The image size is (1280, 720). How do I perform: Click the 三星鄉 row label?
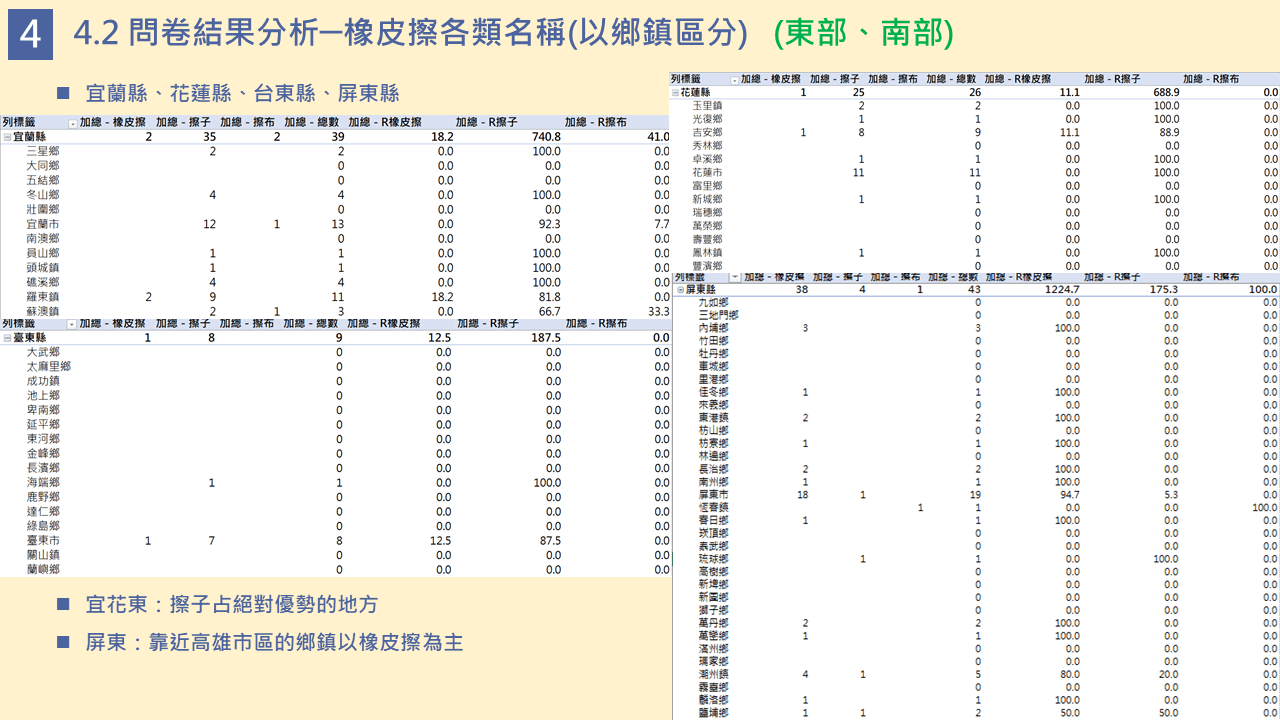click(43, 151)
